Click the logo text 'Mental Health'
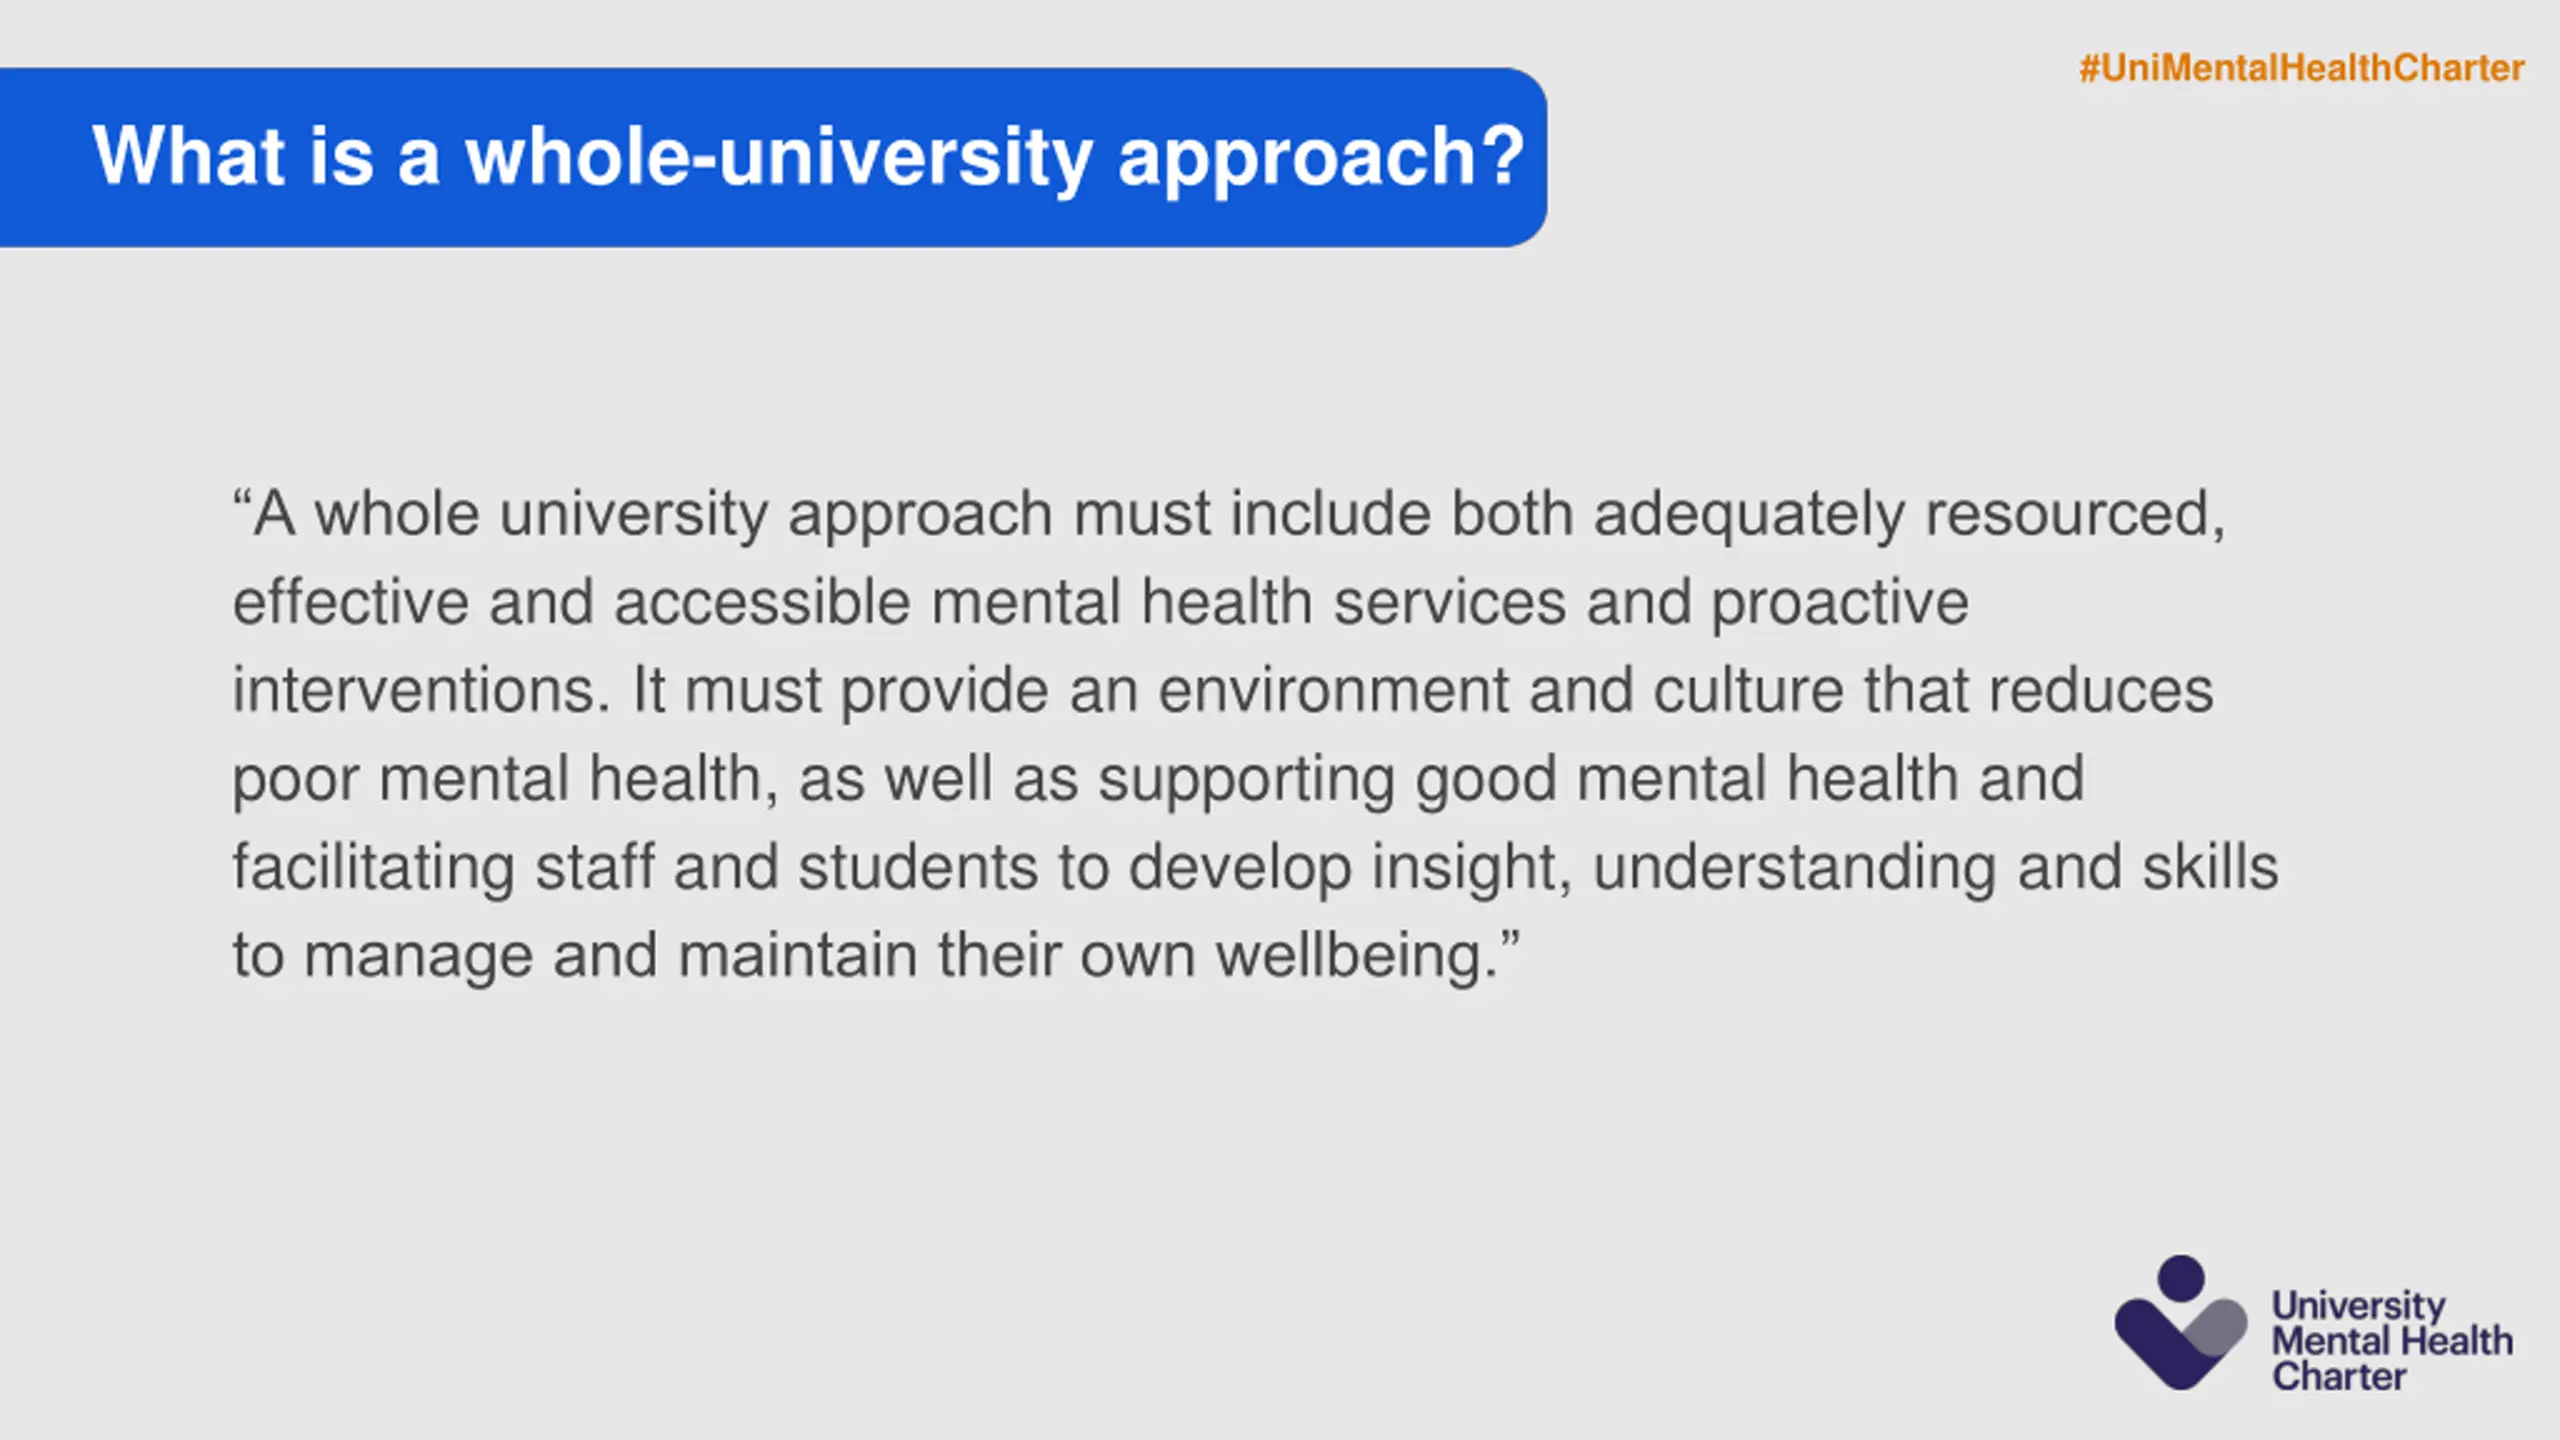The height and width of the screenshot is (1440, 2560). (x=2392, y=1341)
